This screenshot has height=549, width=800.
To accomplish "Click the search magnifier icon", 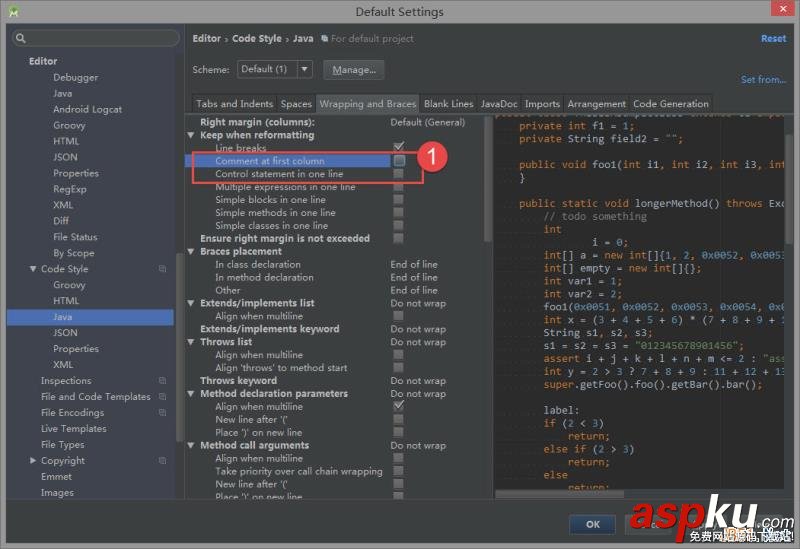I will [x=20, y=38].
